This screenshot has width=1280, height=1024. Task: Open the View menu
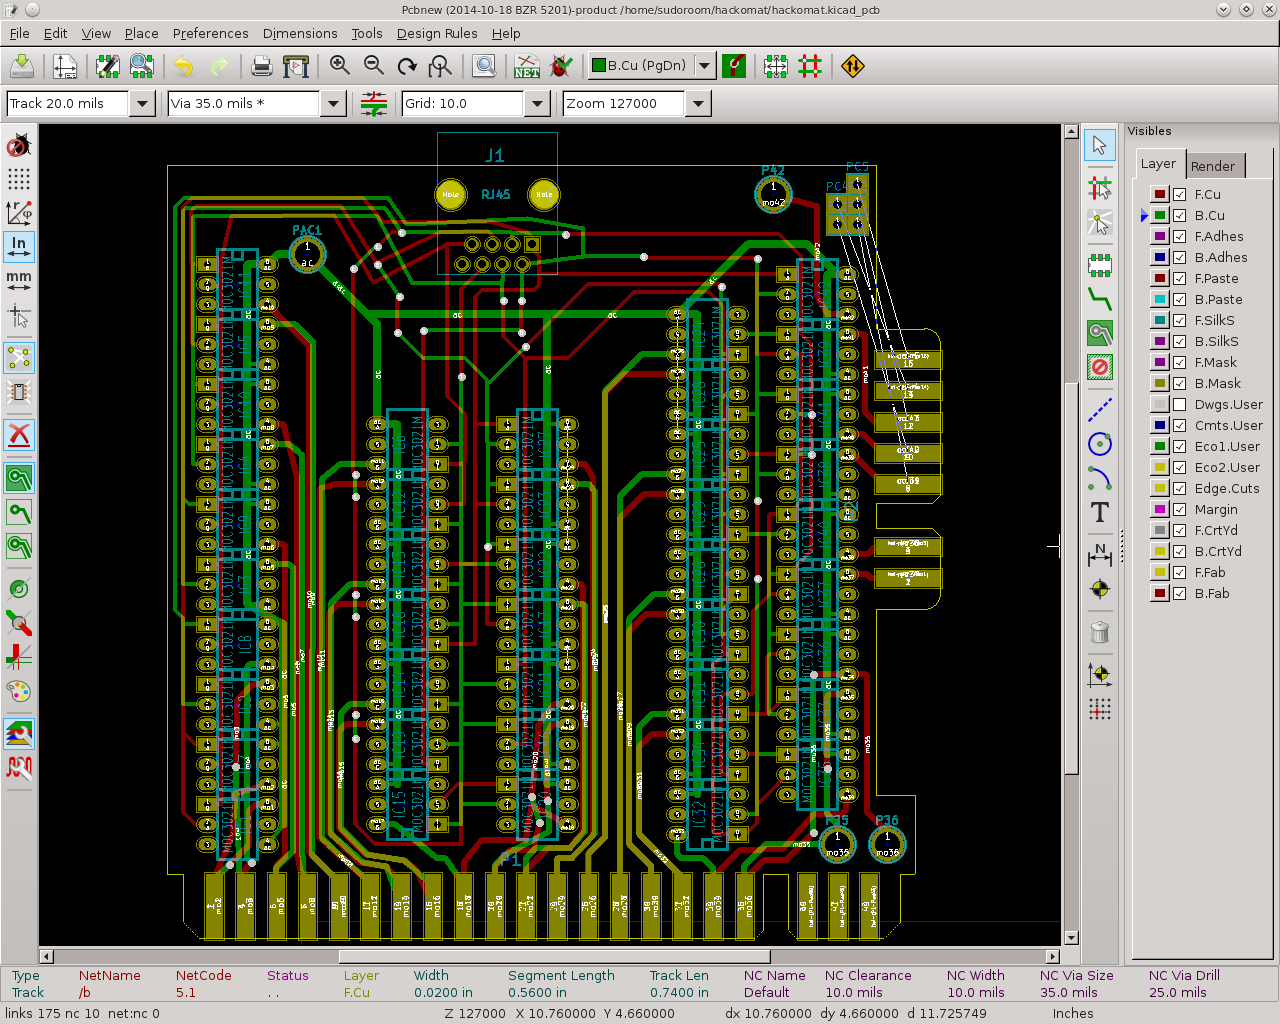pos(96,33)
